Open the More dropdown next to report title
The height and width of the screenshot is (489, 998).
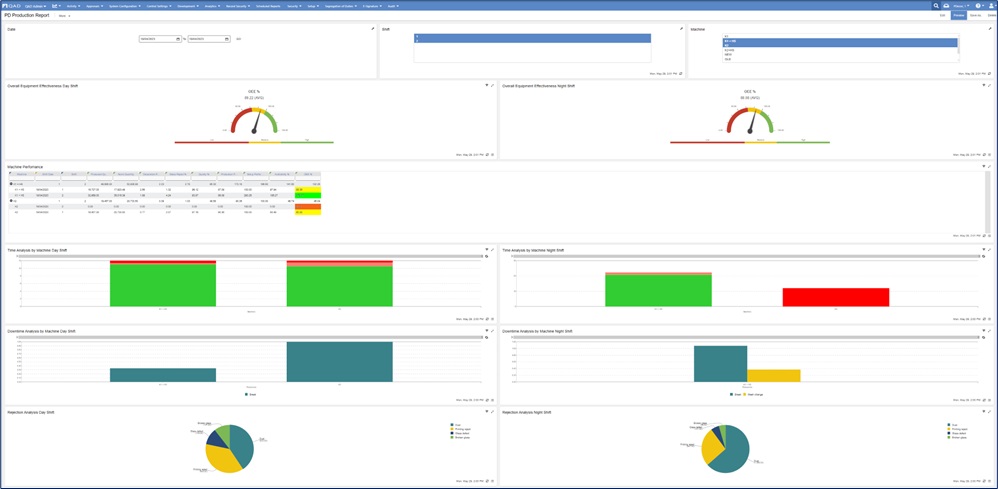click(64, 15)
